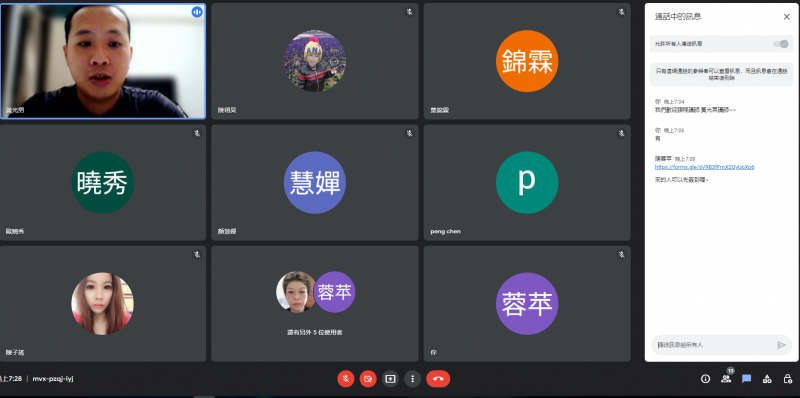
Task: Click the large purple 蓉苹 avatar in 你 tile
Action: 527,304
